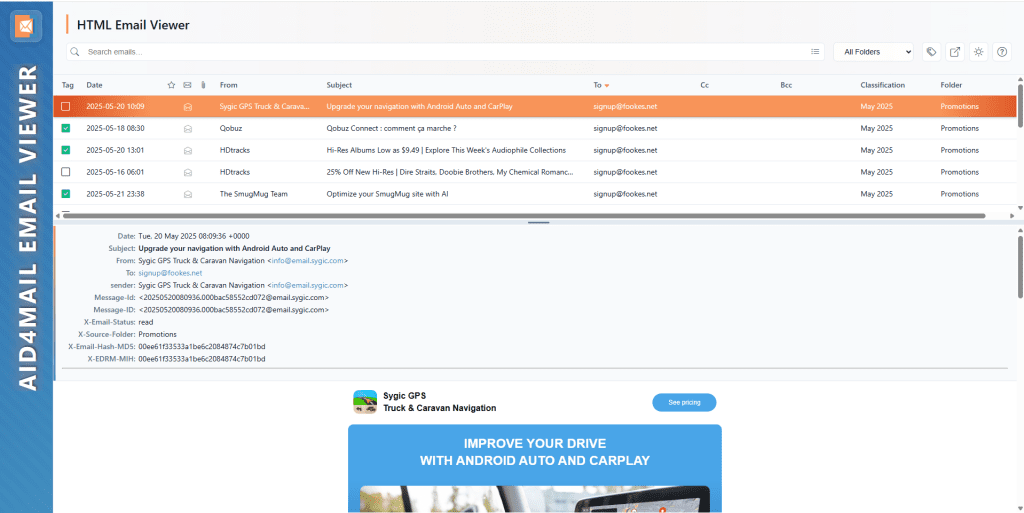Sort by the read-status envelope column header
The height and width of the screenshot is (513, 1024).
point(187,85)
